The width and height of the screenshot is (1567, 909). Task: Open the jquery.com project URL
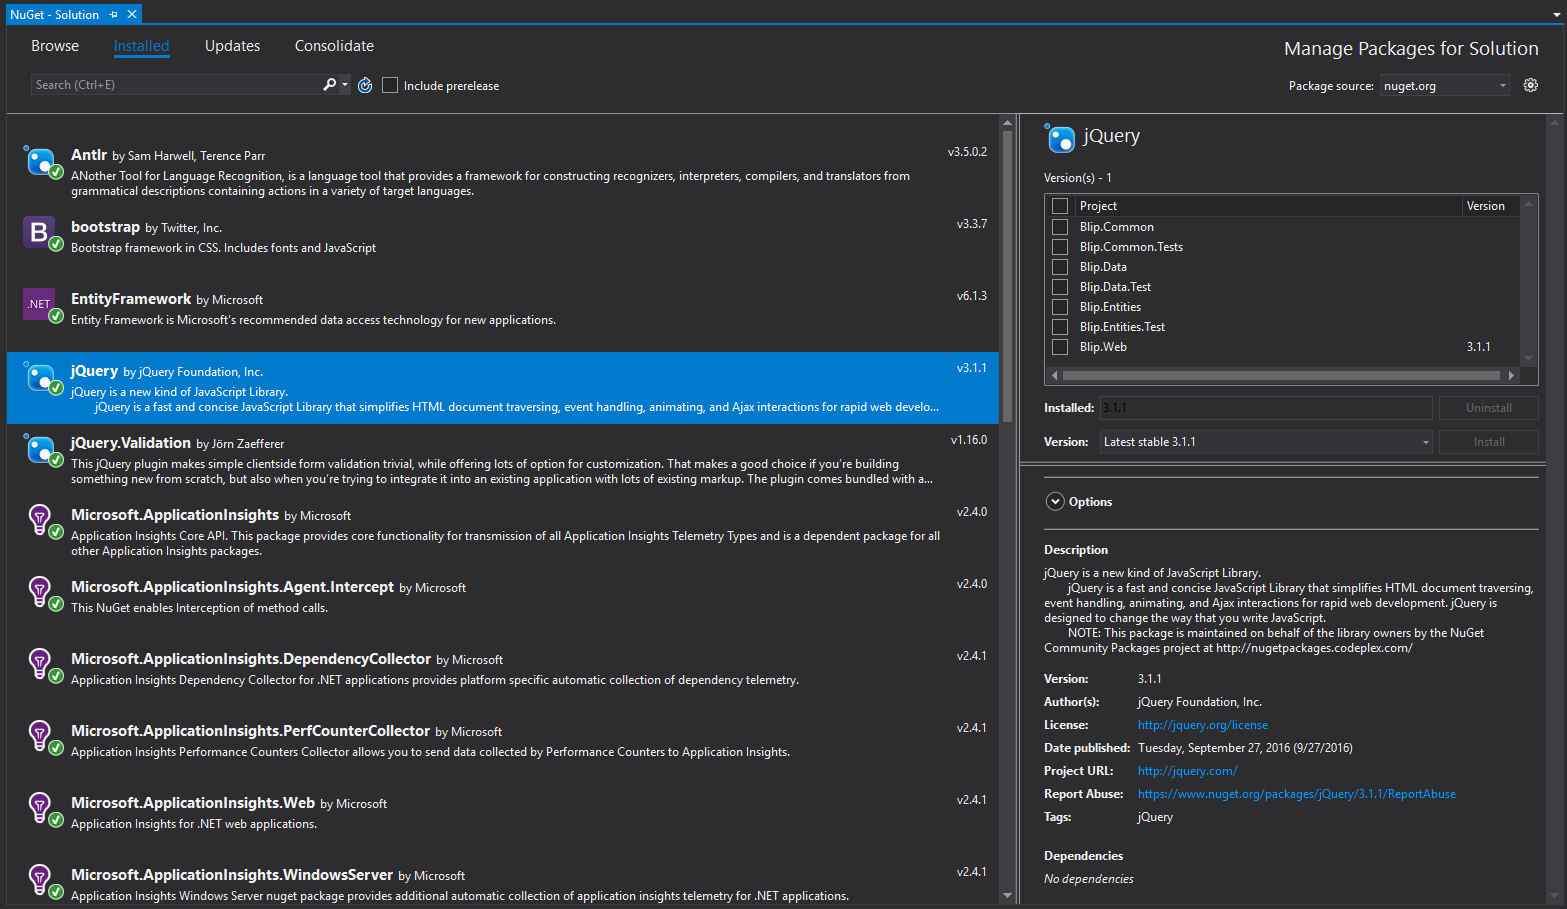[1187, 771]
